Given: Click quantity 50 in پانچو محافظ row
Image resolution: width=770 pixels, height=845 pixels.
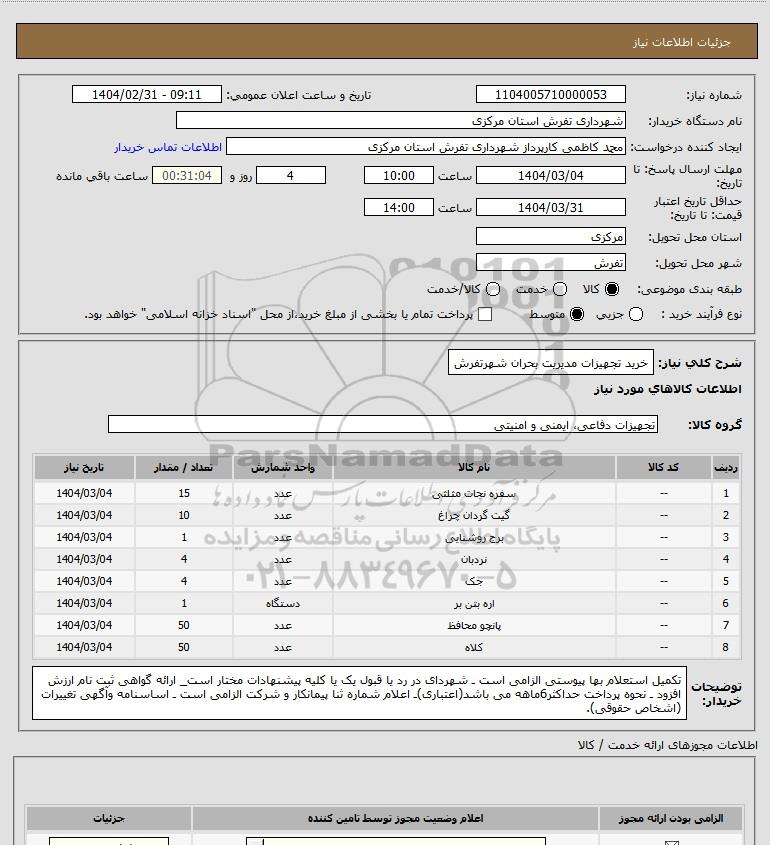Looking at the screenshot, I should click(x=184, y=625).
